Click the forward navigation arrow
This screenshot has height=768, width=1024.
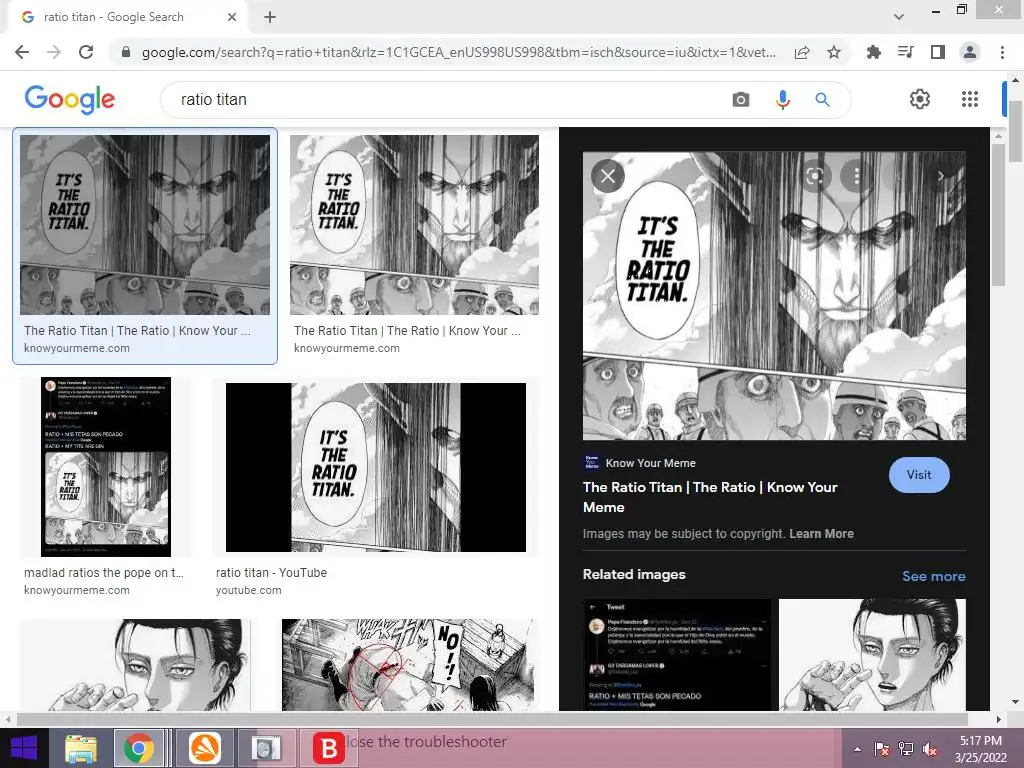click(54, 52)
